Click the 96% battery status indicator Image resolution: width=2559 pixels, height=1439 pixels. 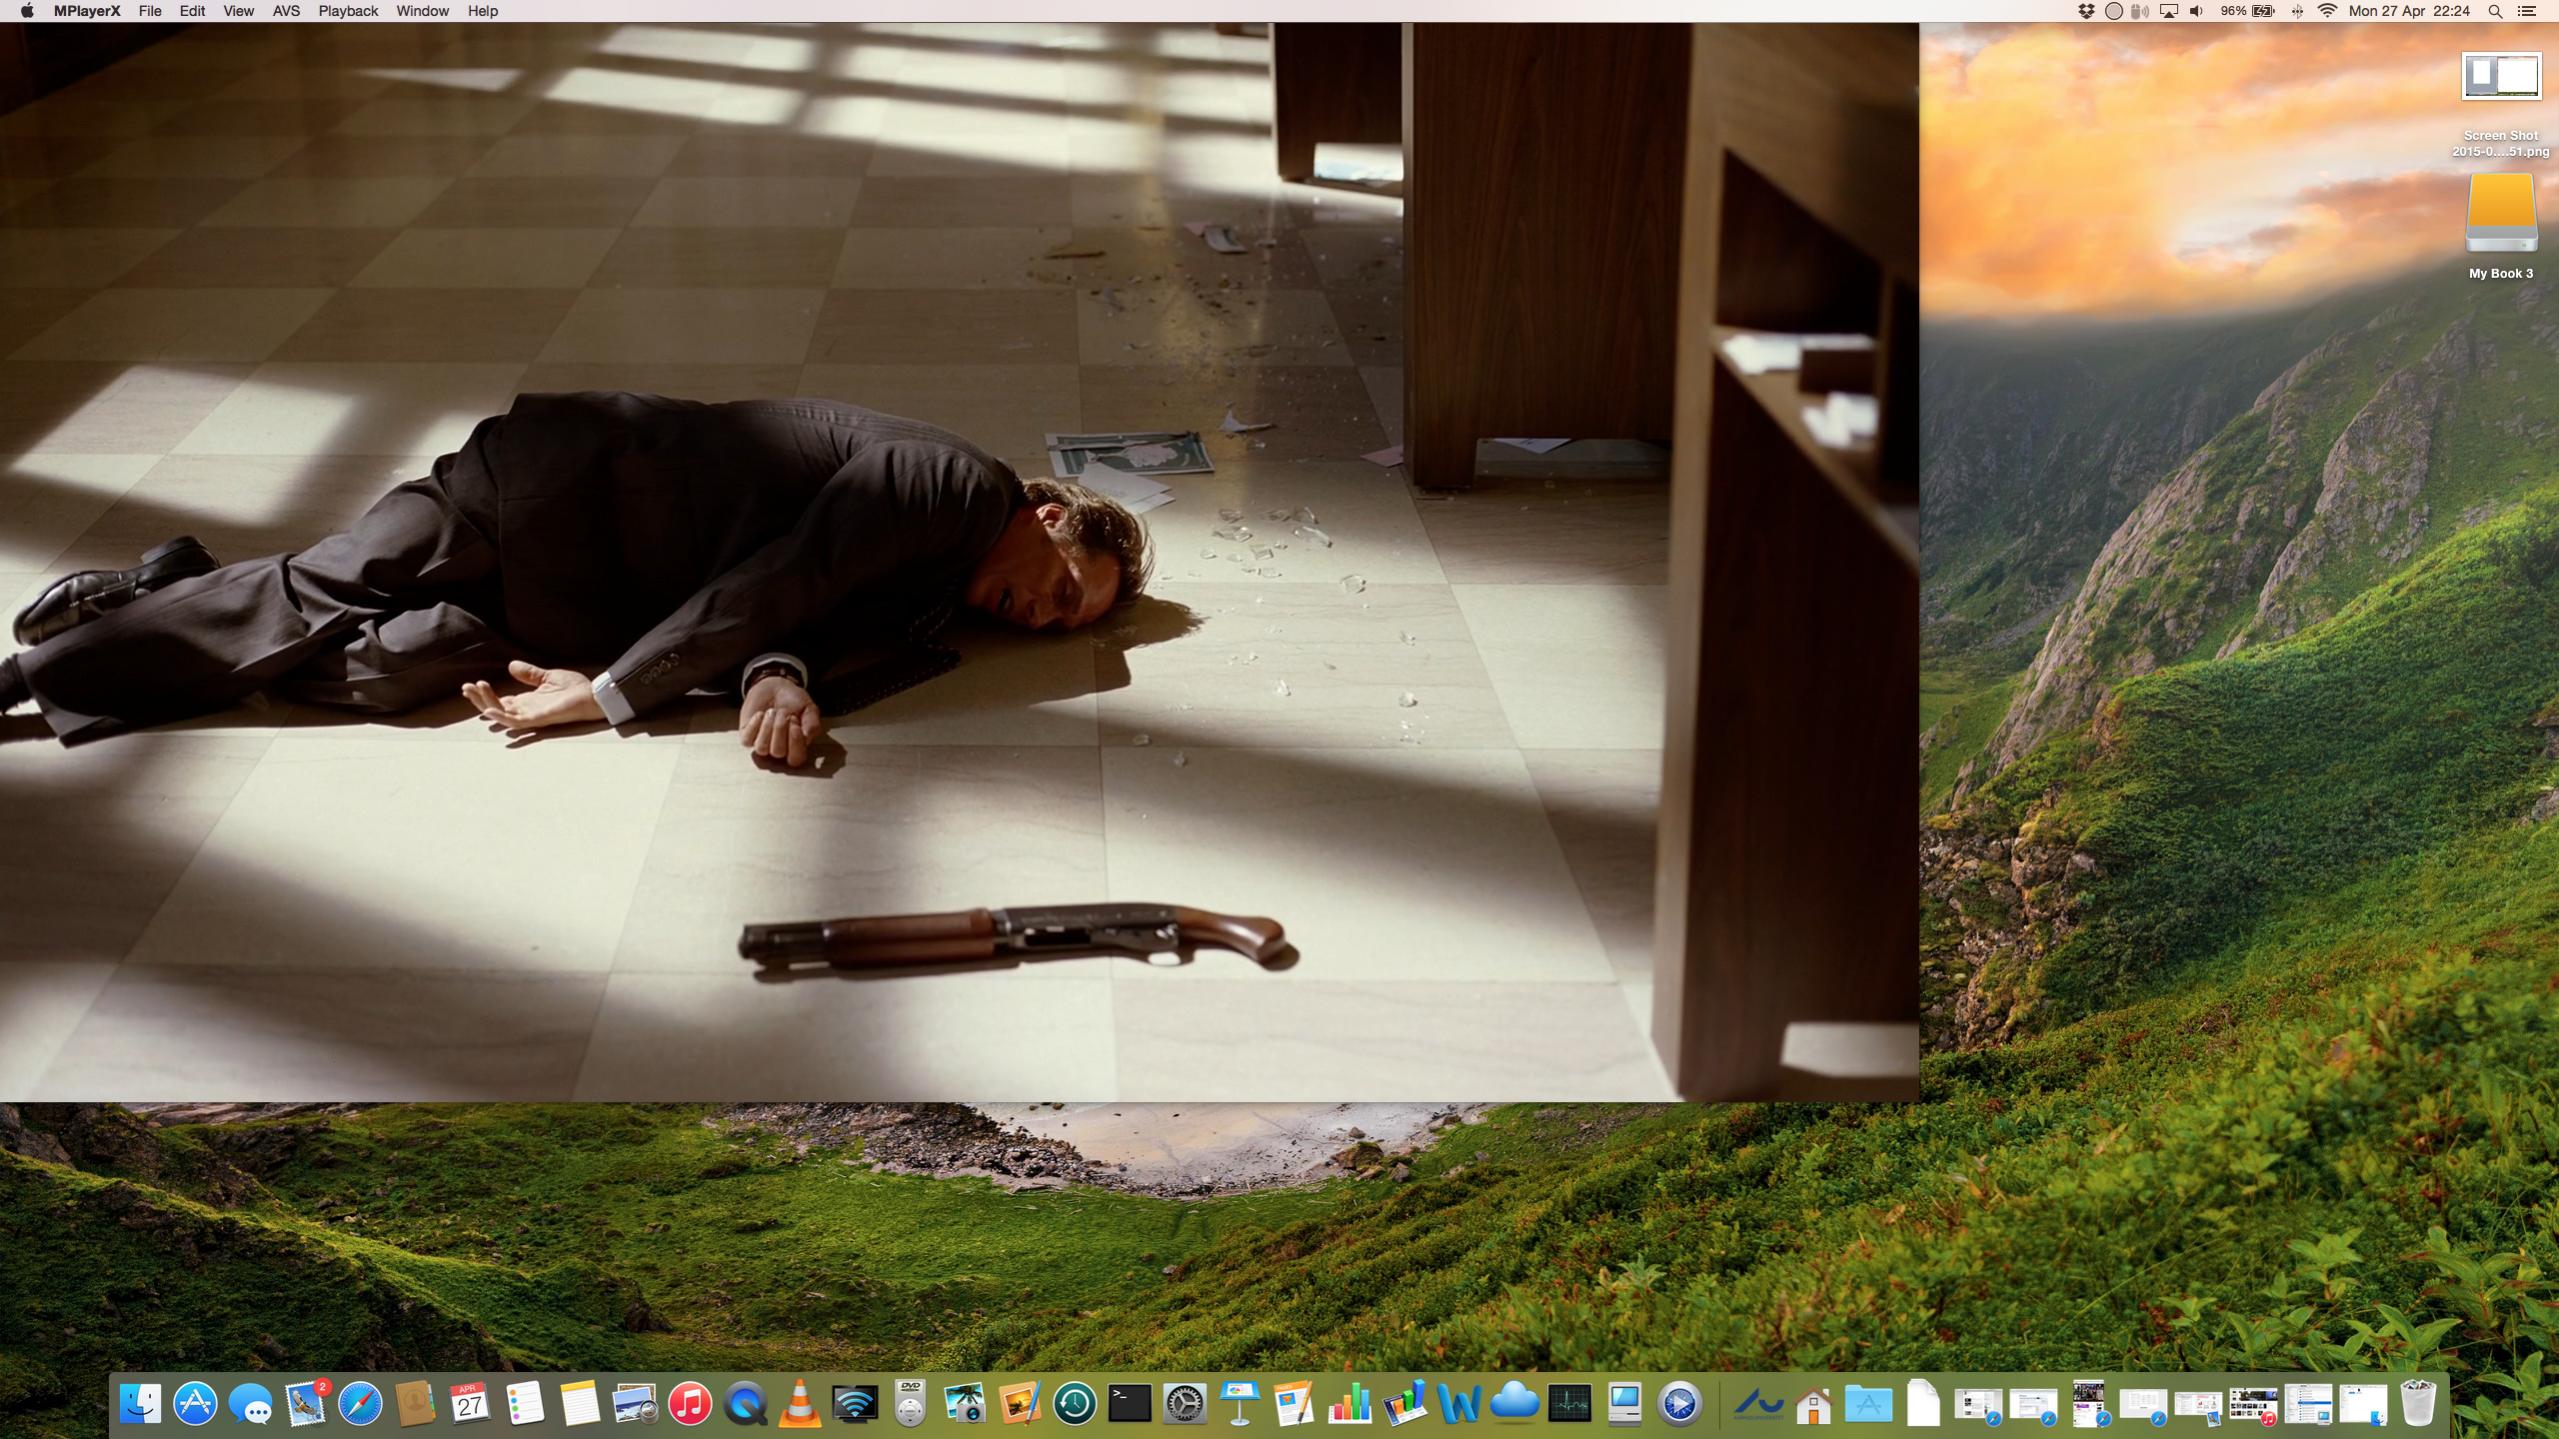(2247, 11)
